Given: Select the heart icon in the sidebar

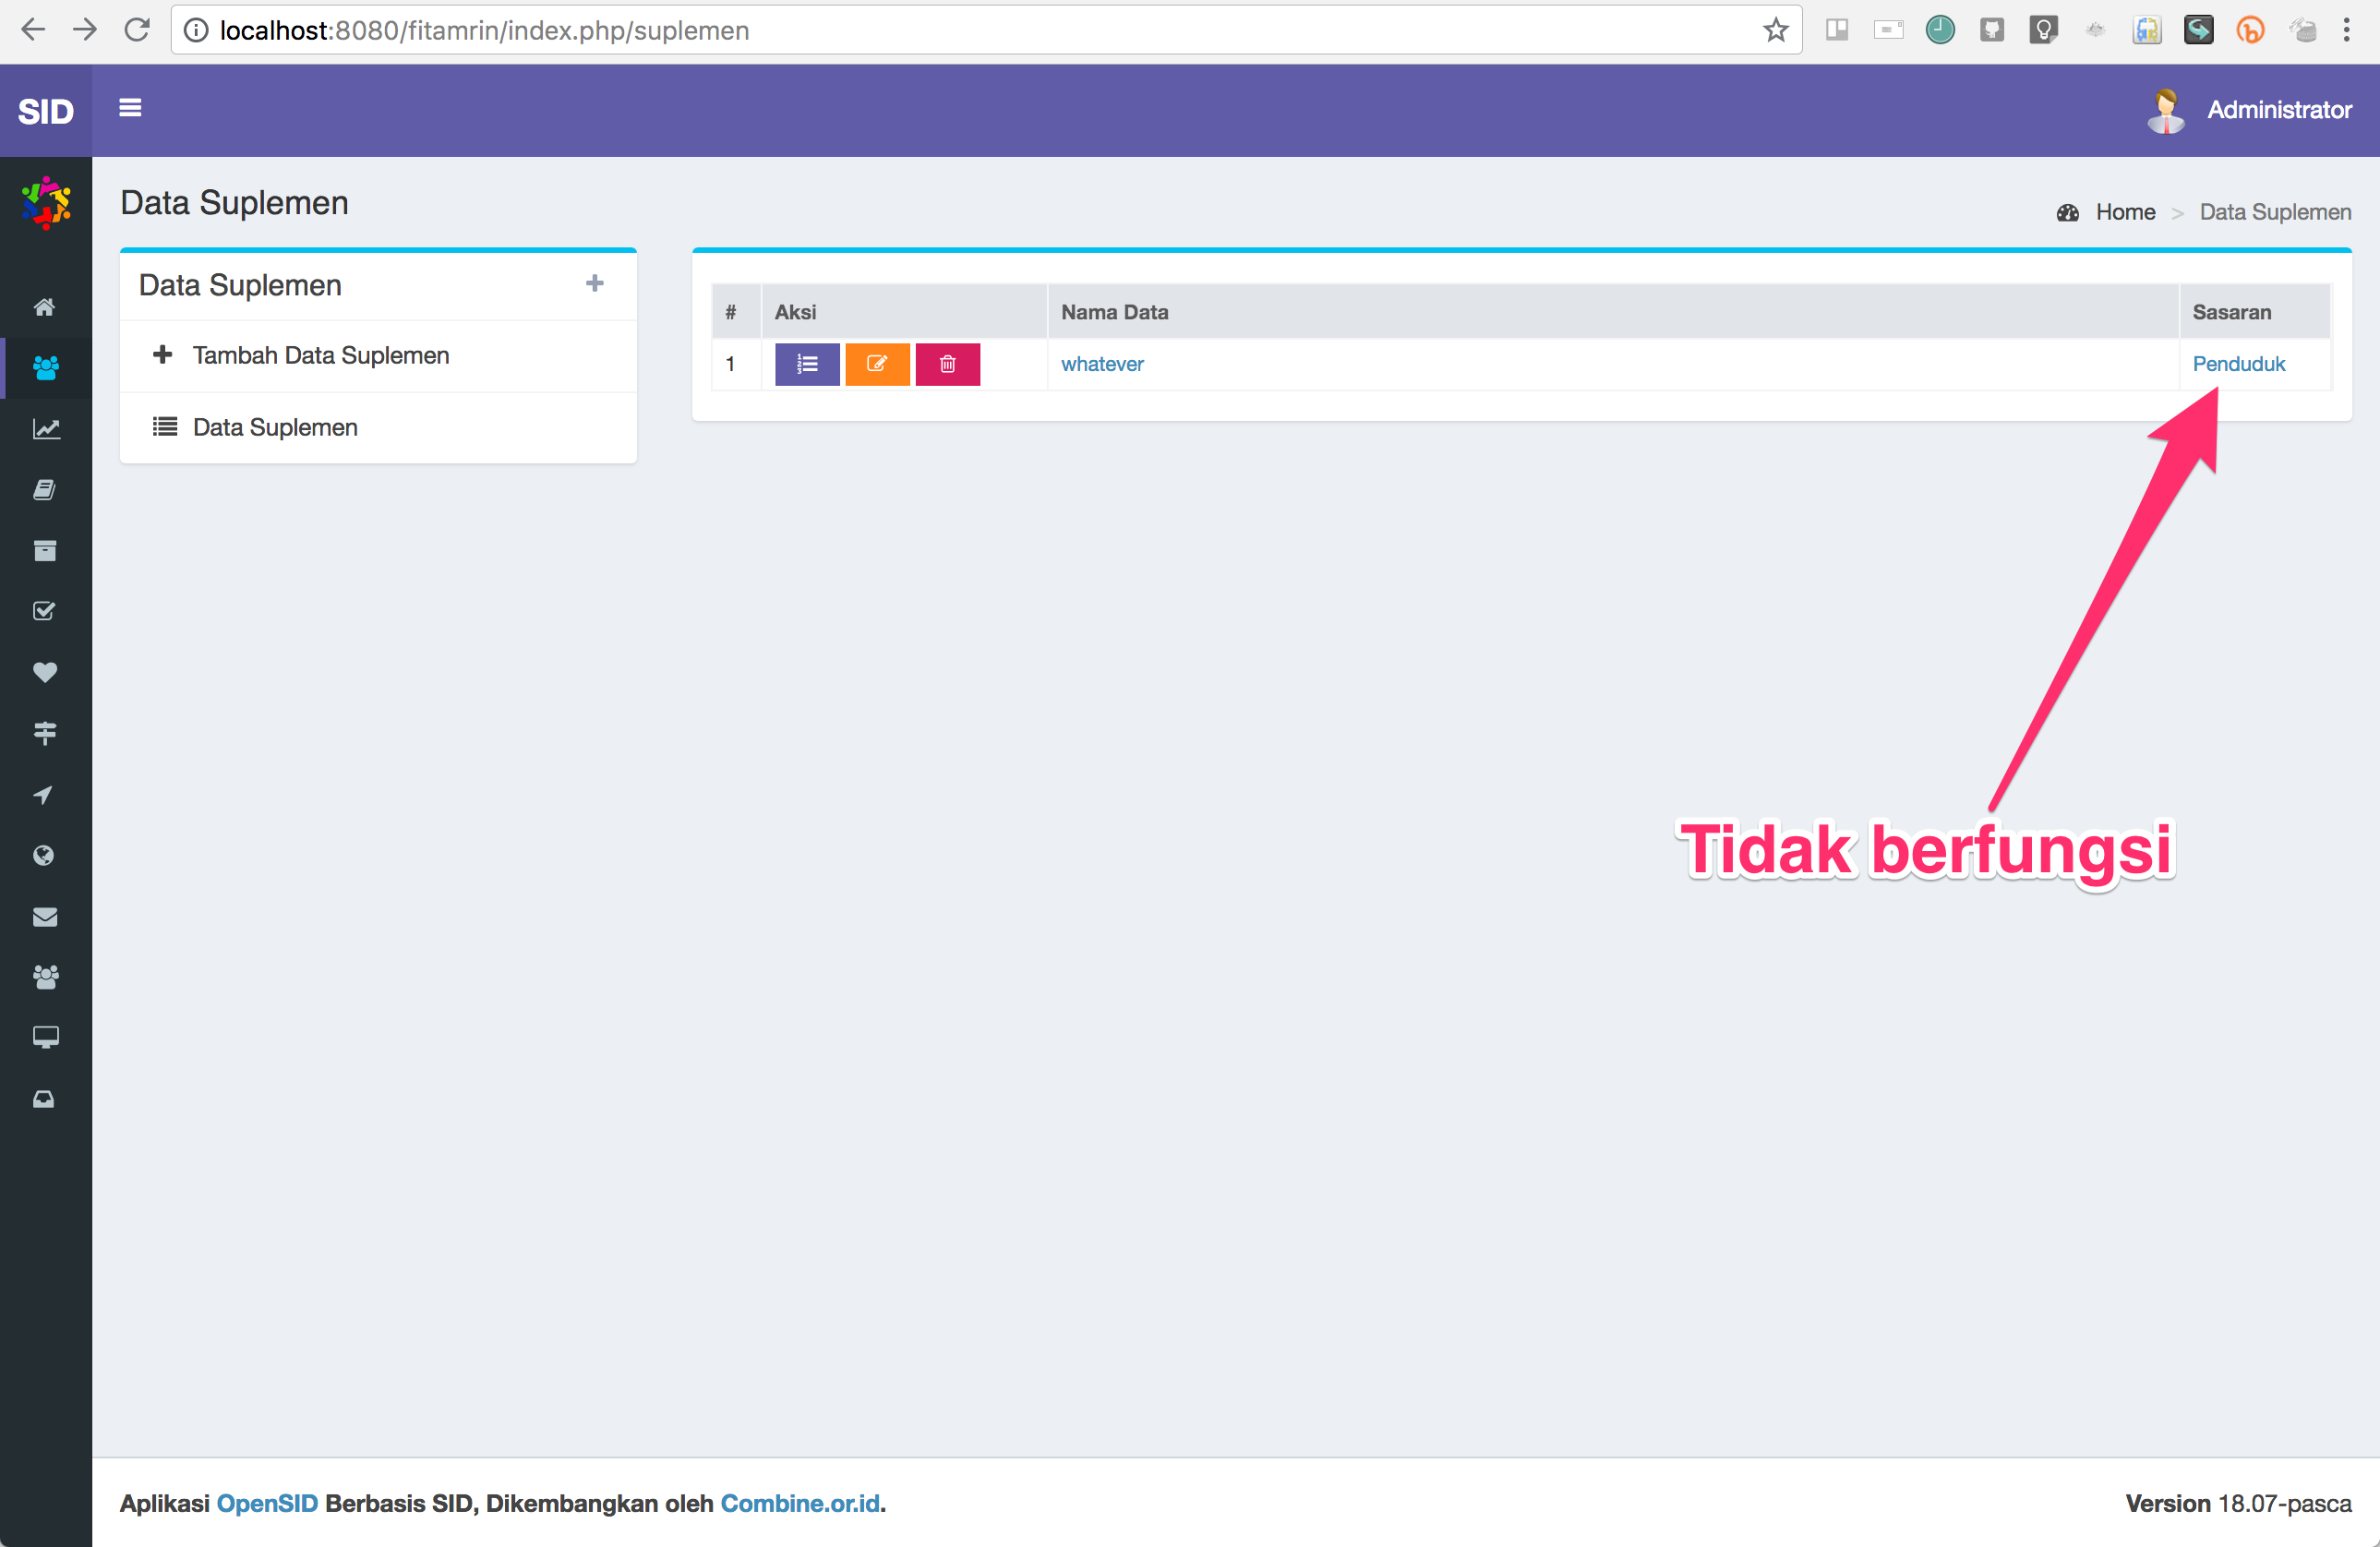Looking at the screenshot, I should coord(45,672).
